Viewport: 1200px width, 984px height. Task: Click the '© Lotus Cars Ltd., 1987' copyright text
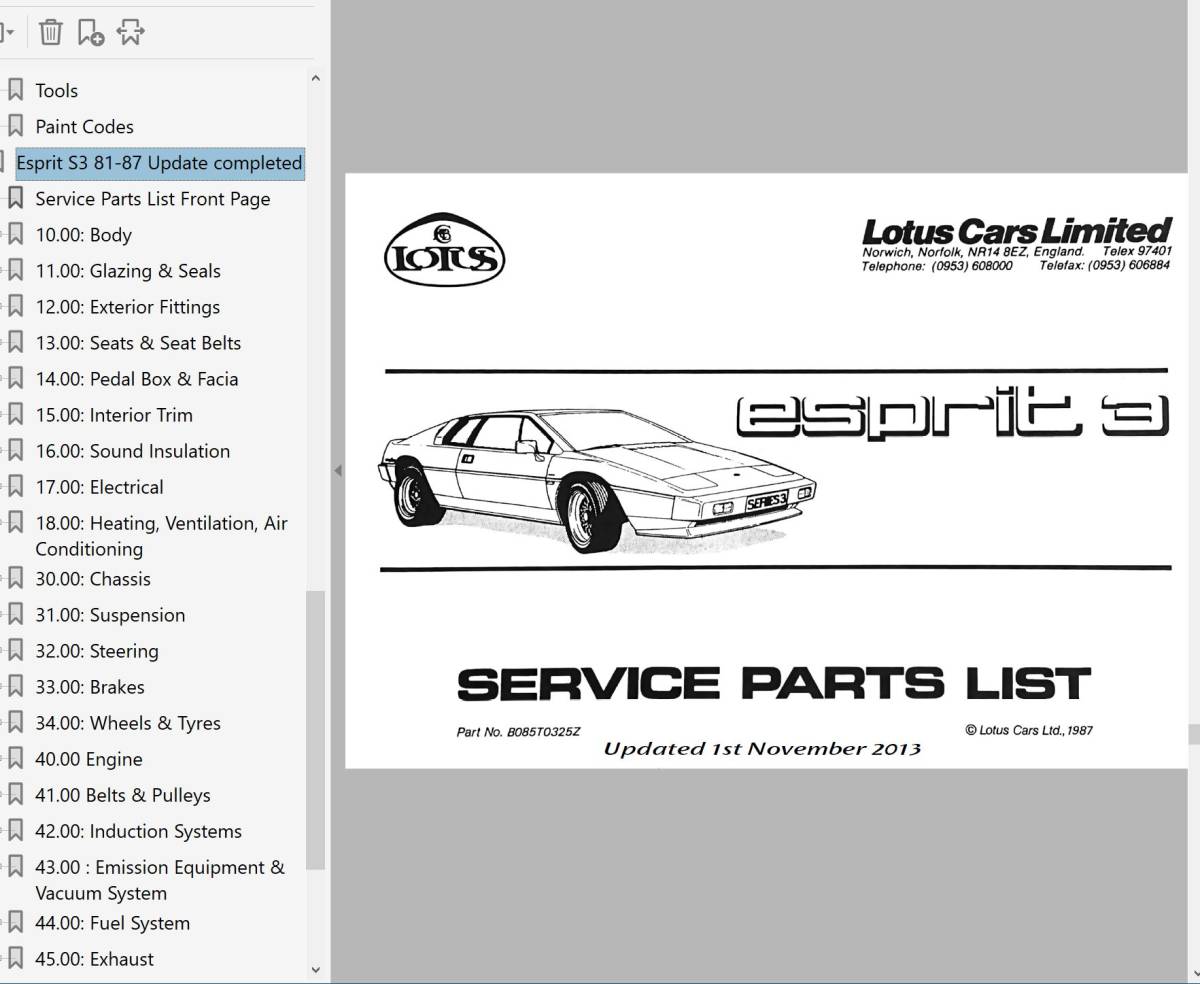coord(1029,730)
